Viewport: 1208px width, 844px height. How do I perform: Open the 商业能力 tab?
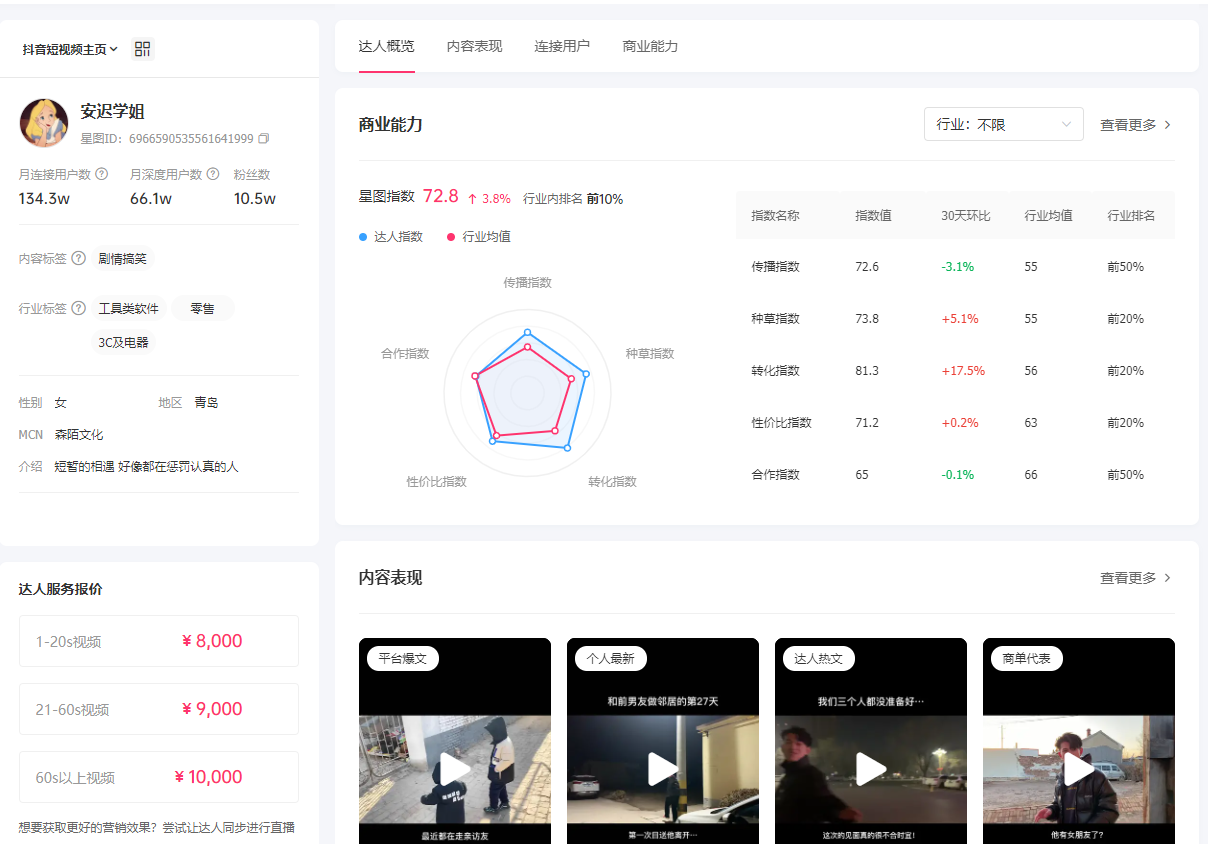650,46
